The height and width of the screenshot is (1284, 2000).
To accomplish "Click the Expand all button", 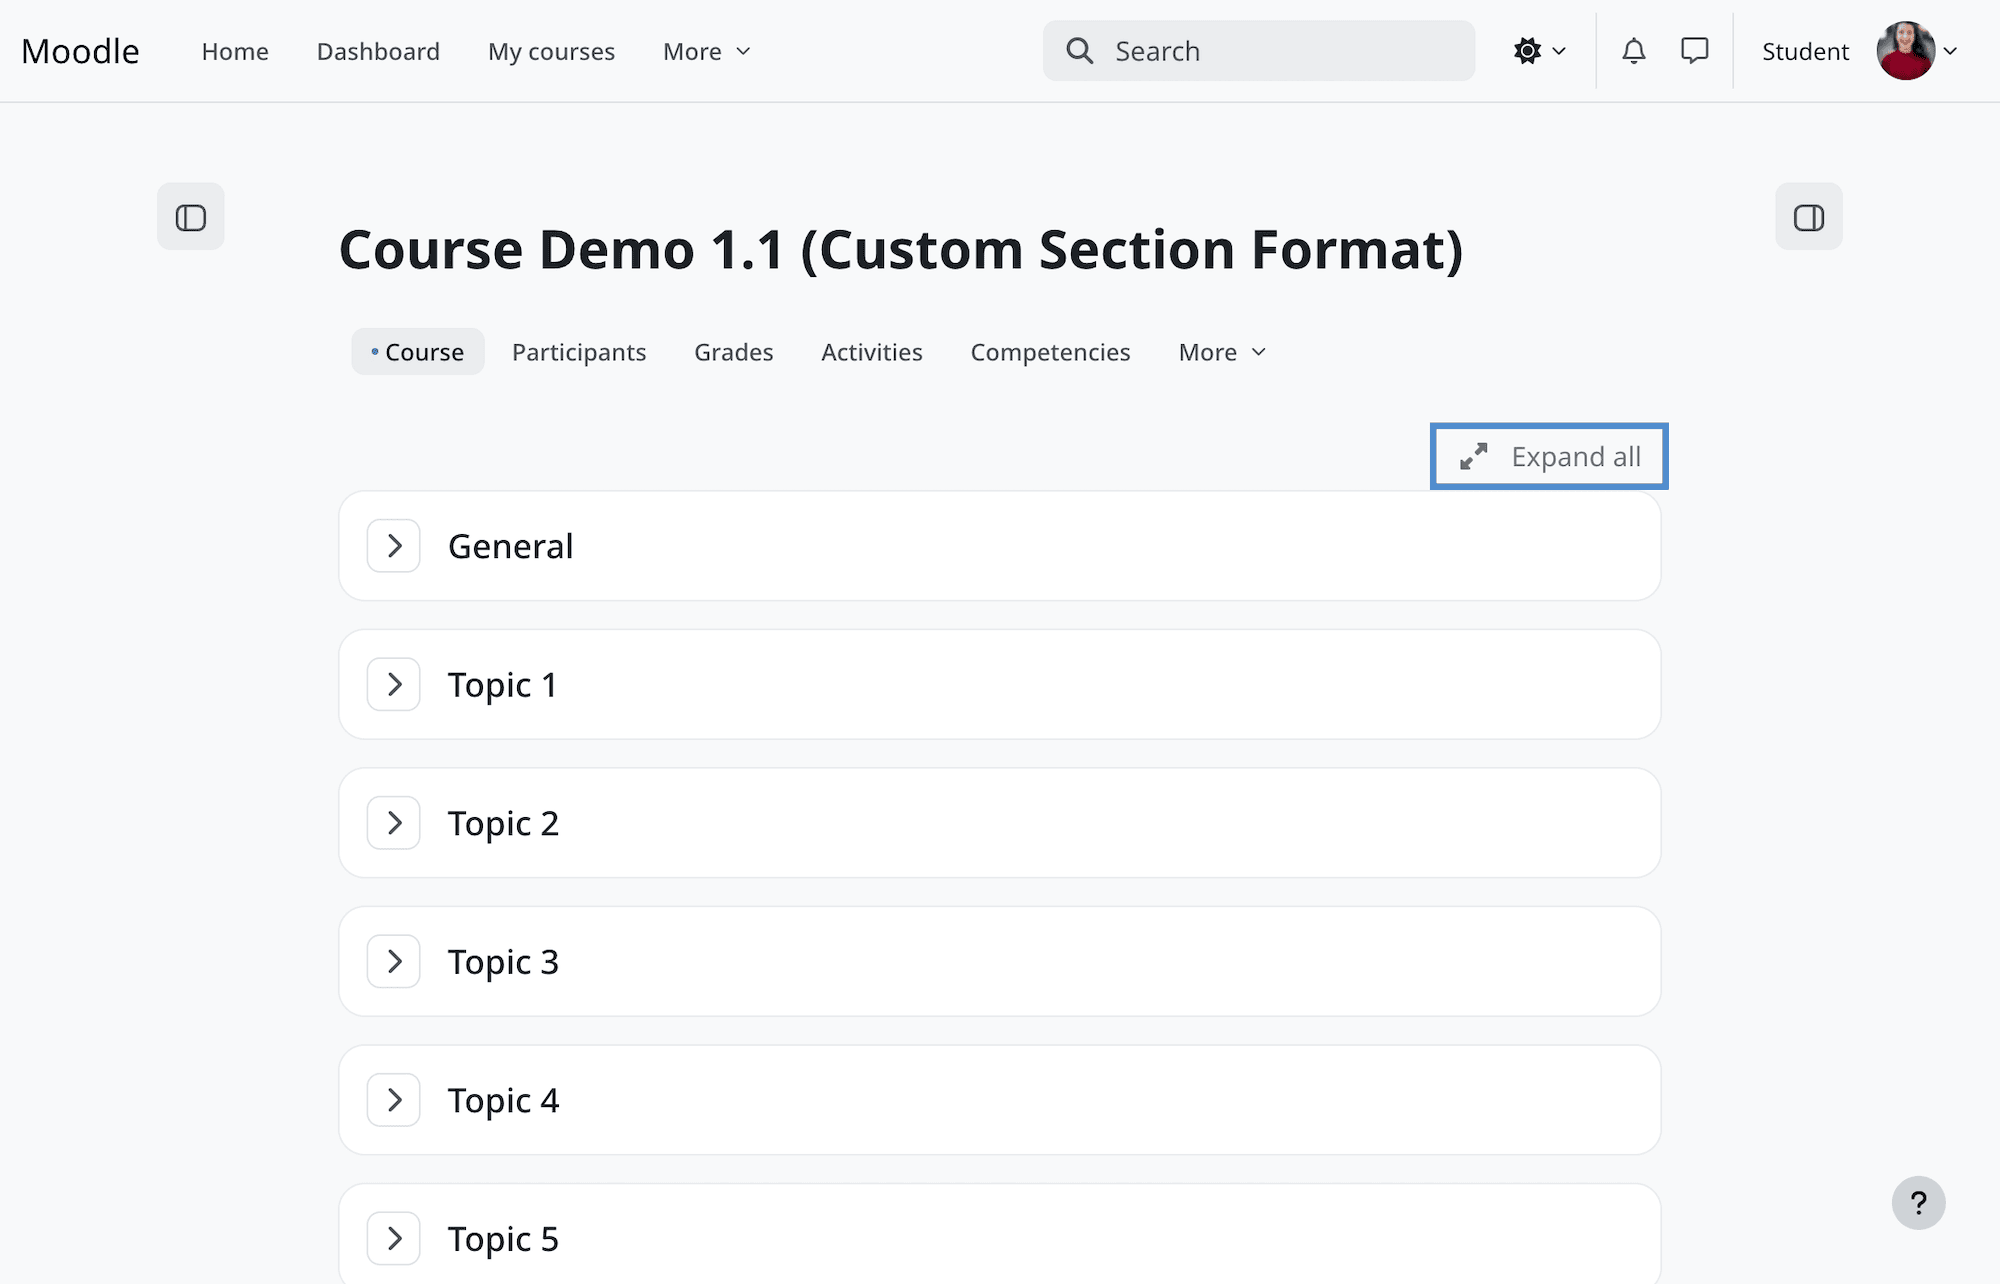I will pyautogui.click(x=1549, y=457).
